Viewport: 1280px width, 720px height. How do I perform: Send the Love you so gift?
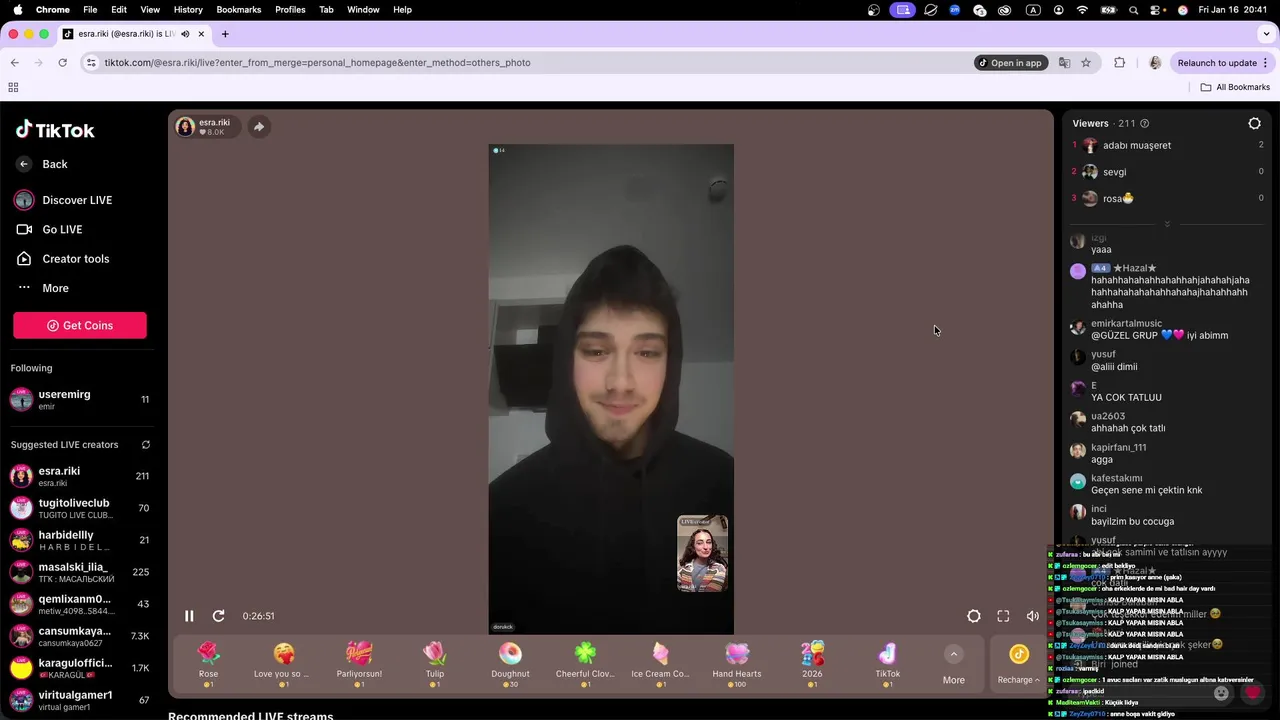(x=284, y=664)
